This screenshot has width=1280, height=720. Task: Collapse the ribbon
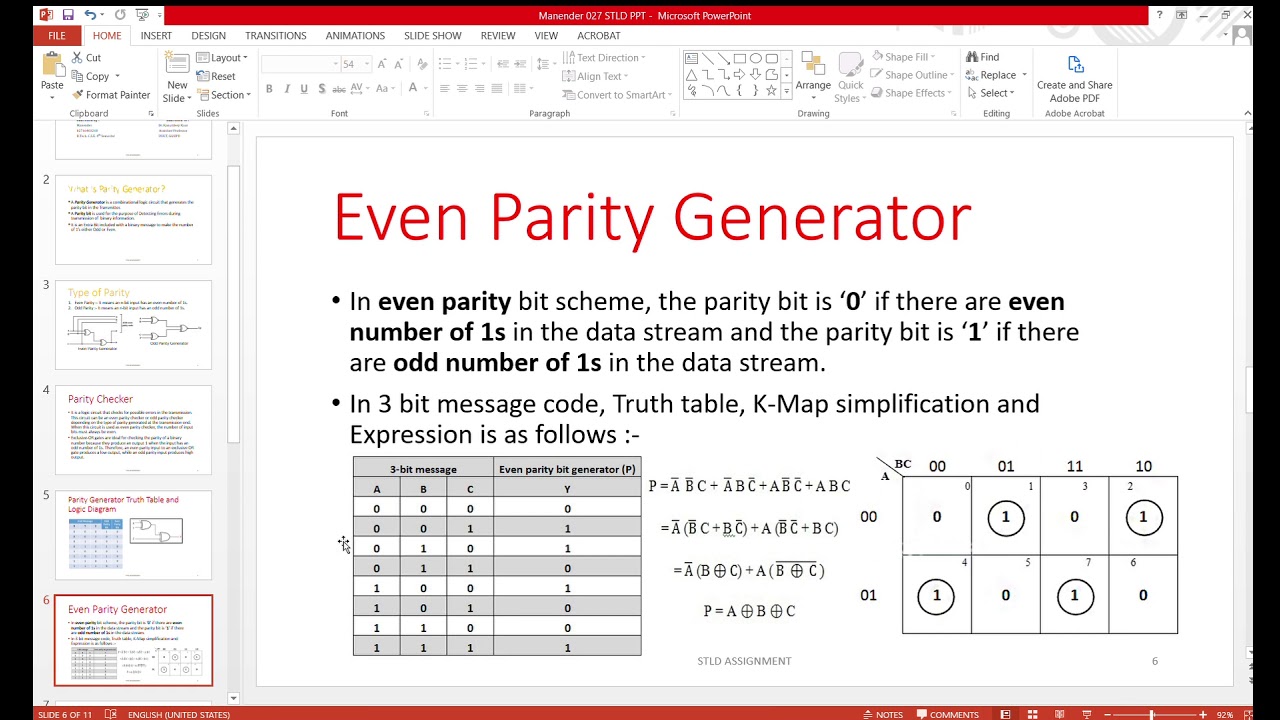click(1247, 114)
